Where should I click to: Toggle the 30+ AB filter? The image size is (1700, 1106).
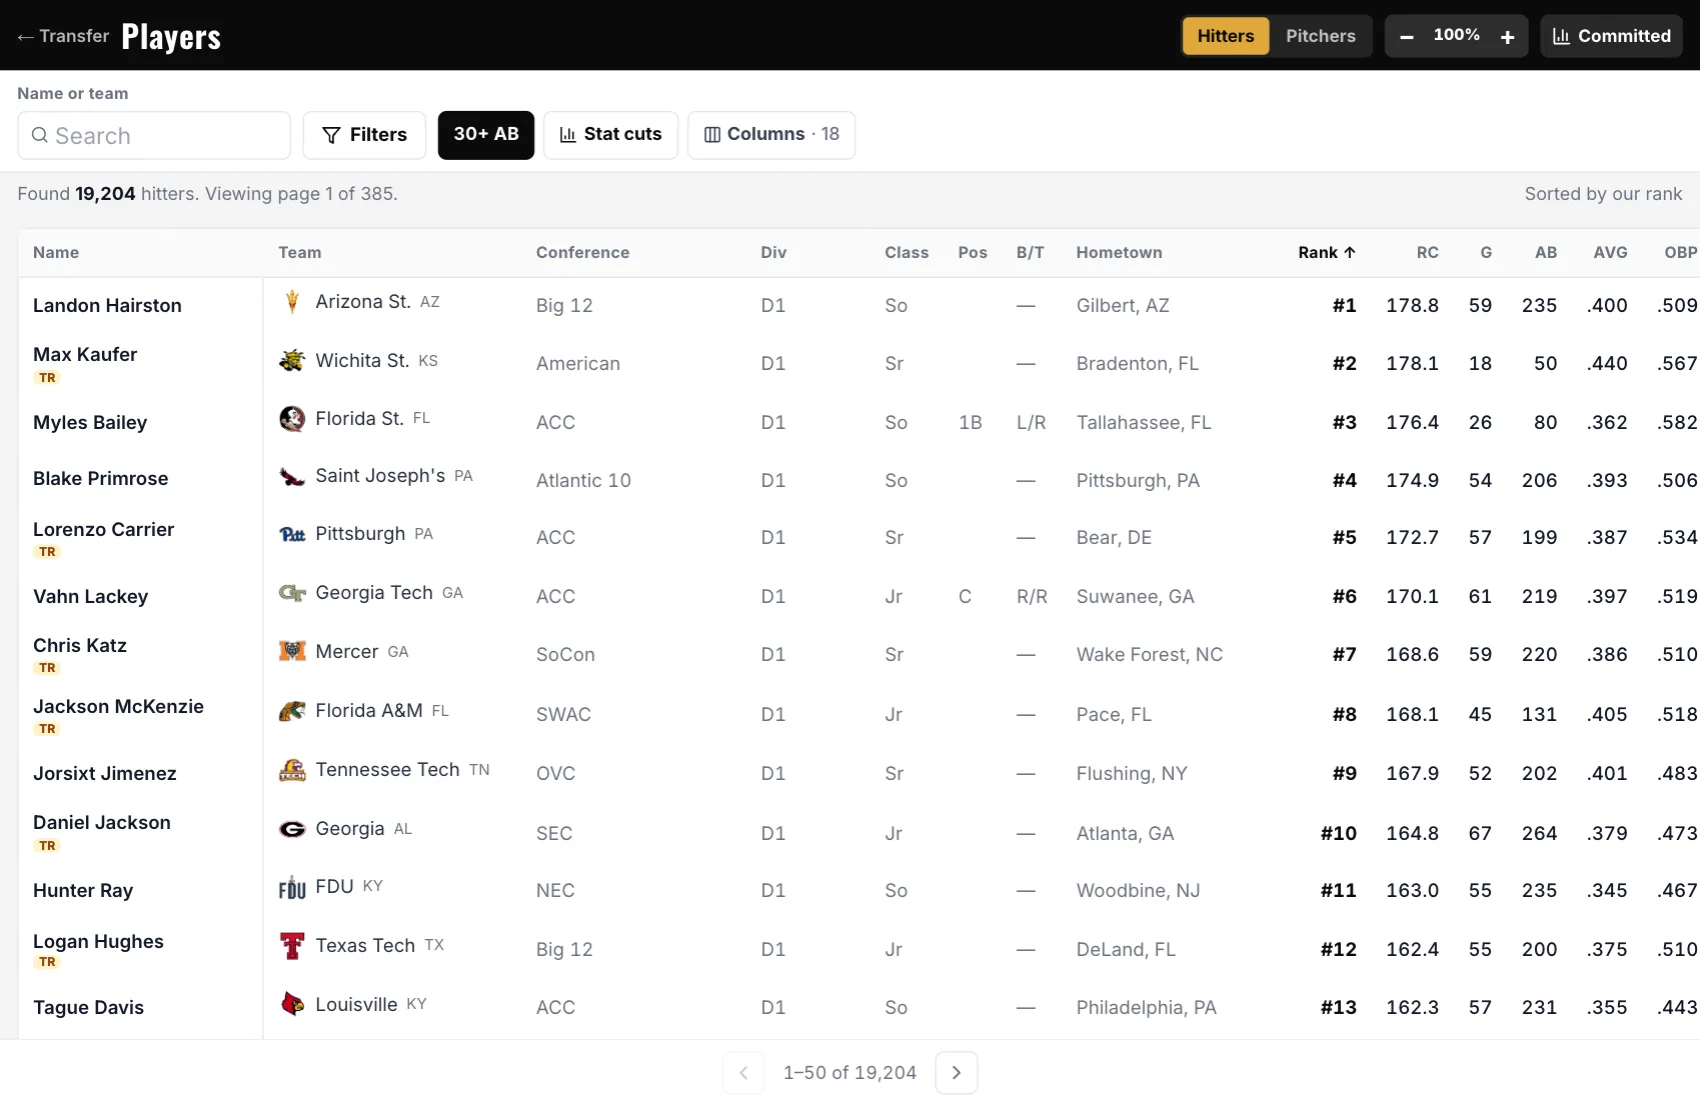(x=486, y=135)
